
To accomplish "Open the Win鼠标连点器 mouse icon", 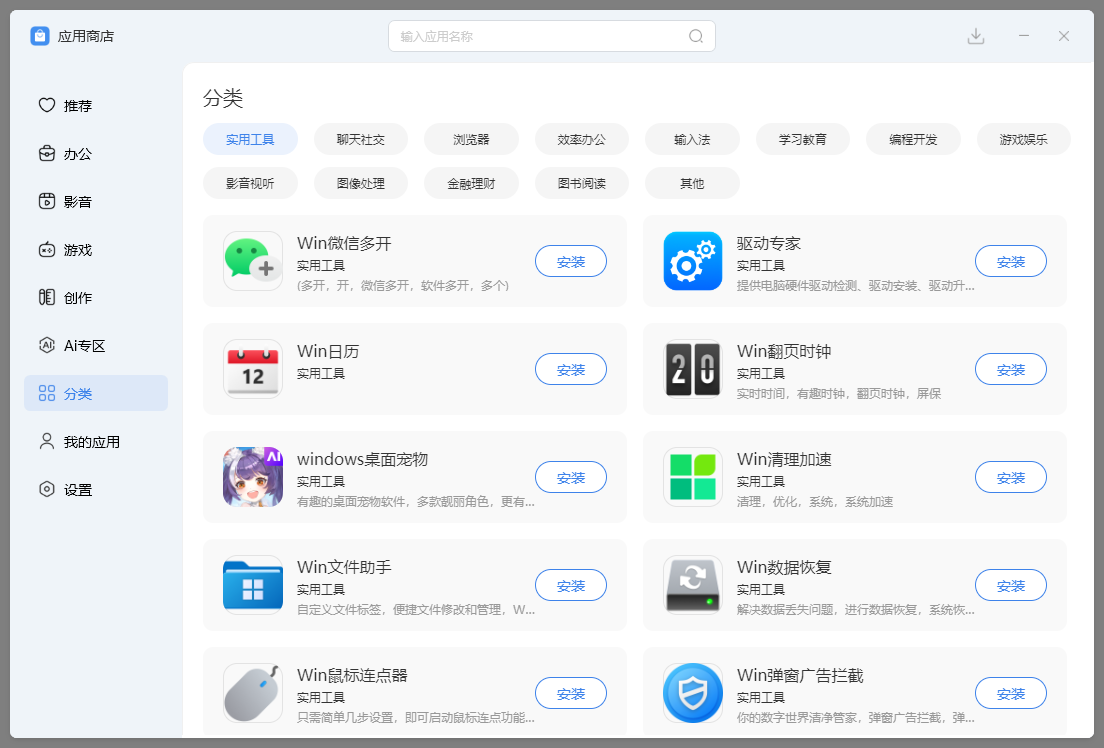I will pyautogui.click(x=252, y=693).
